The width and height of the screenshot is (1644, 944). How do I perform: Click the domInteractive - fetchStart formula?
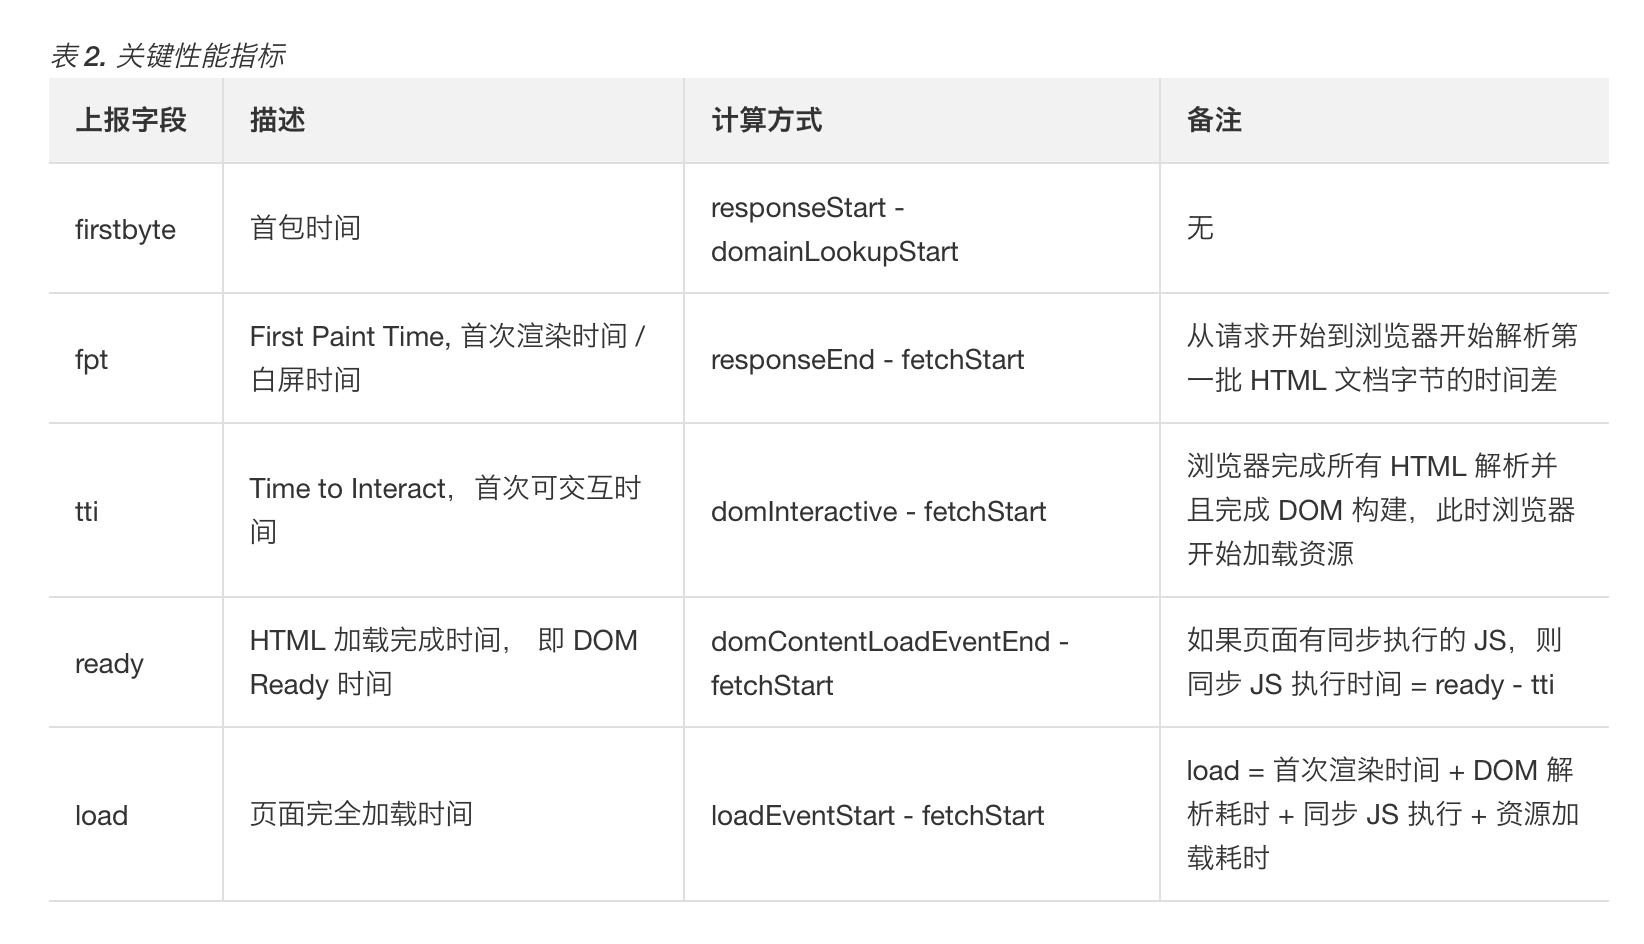(x=878, y=511)
